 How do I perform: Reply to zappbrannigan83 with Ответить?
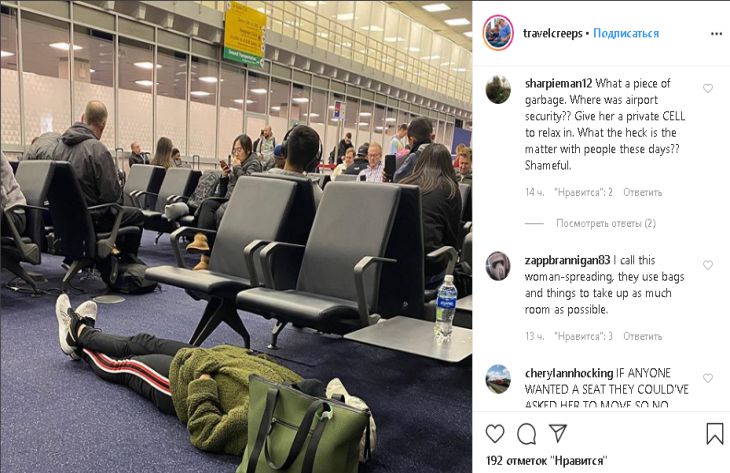click(x=642, y=336)
